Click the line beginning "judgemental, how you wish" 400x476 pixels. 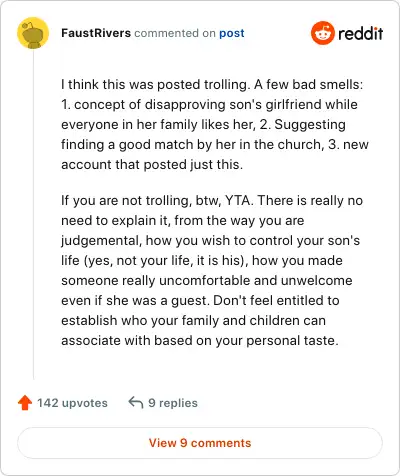(x=211, y=241)
